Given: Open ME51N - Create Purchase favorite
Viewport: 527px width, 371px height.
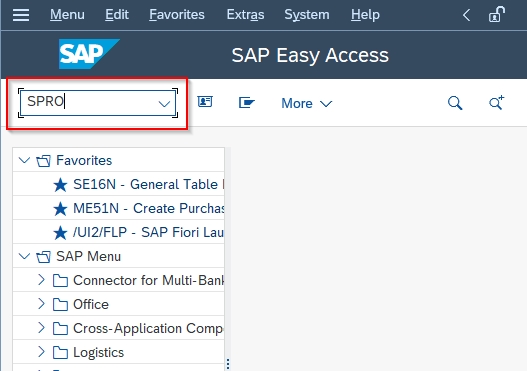Looking at the screenshot, I should tap(148, 208).
